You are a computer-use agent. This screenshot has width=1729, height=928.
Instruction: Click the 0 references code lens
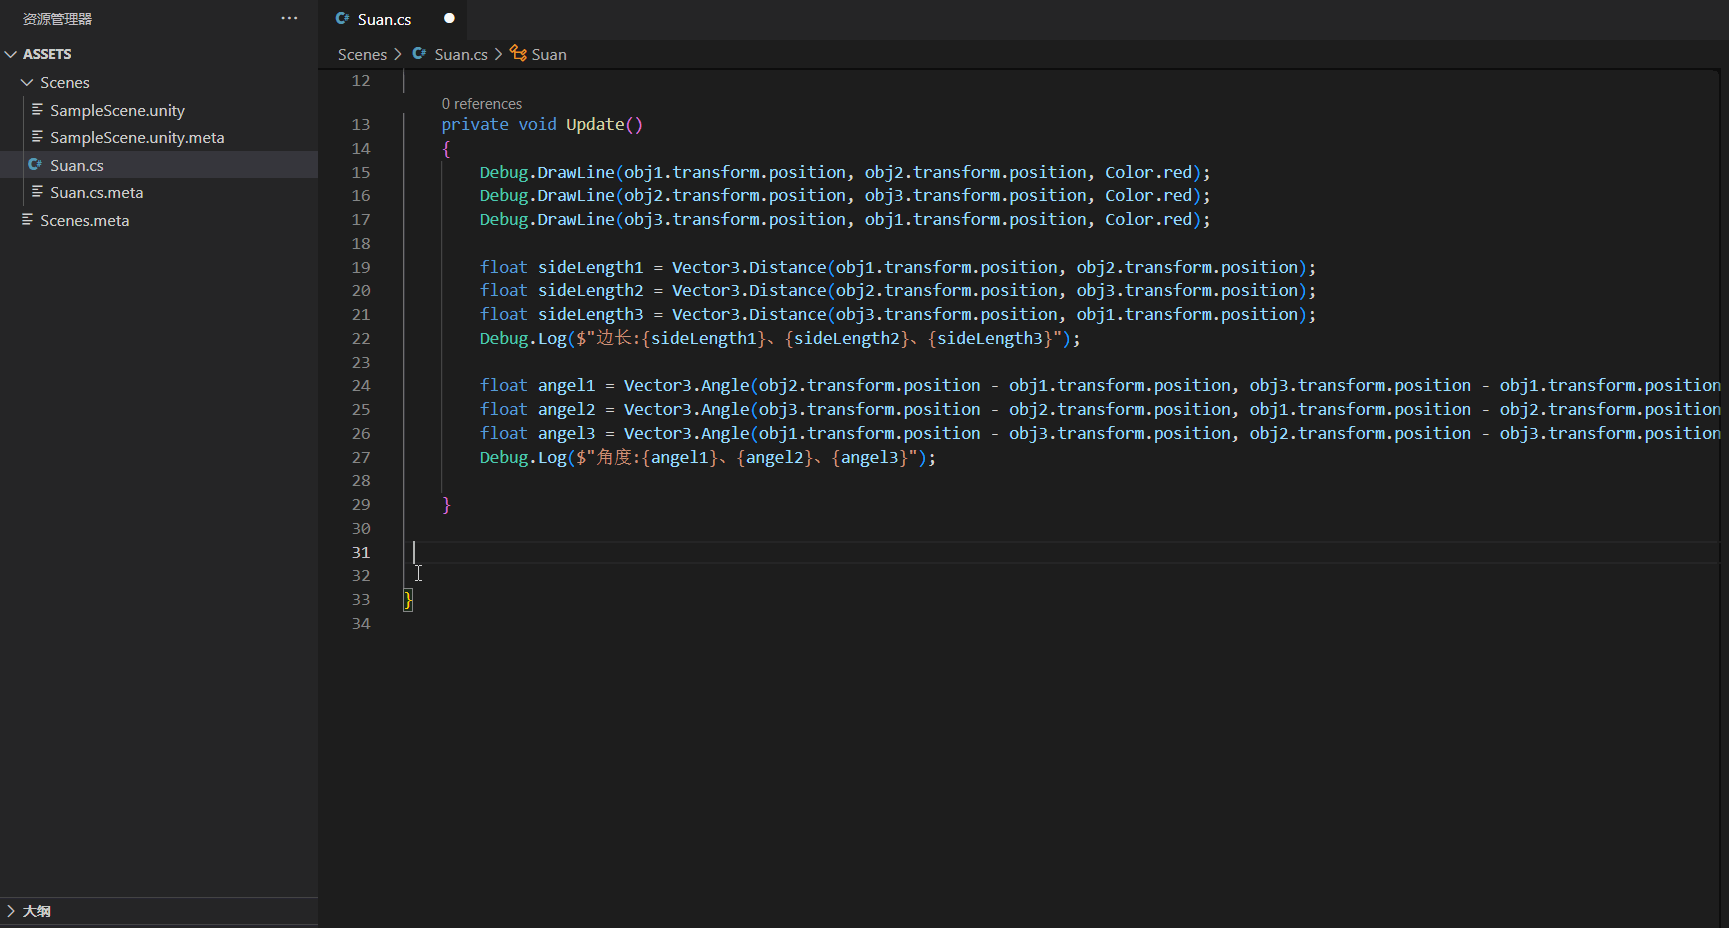(x=482, y=104)
